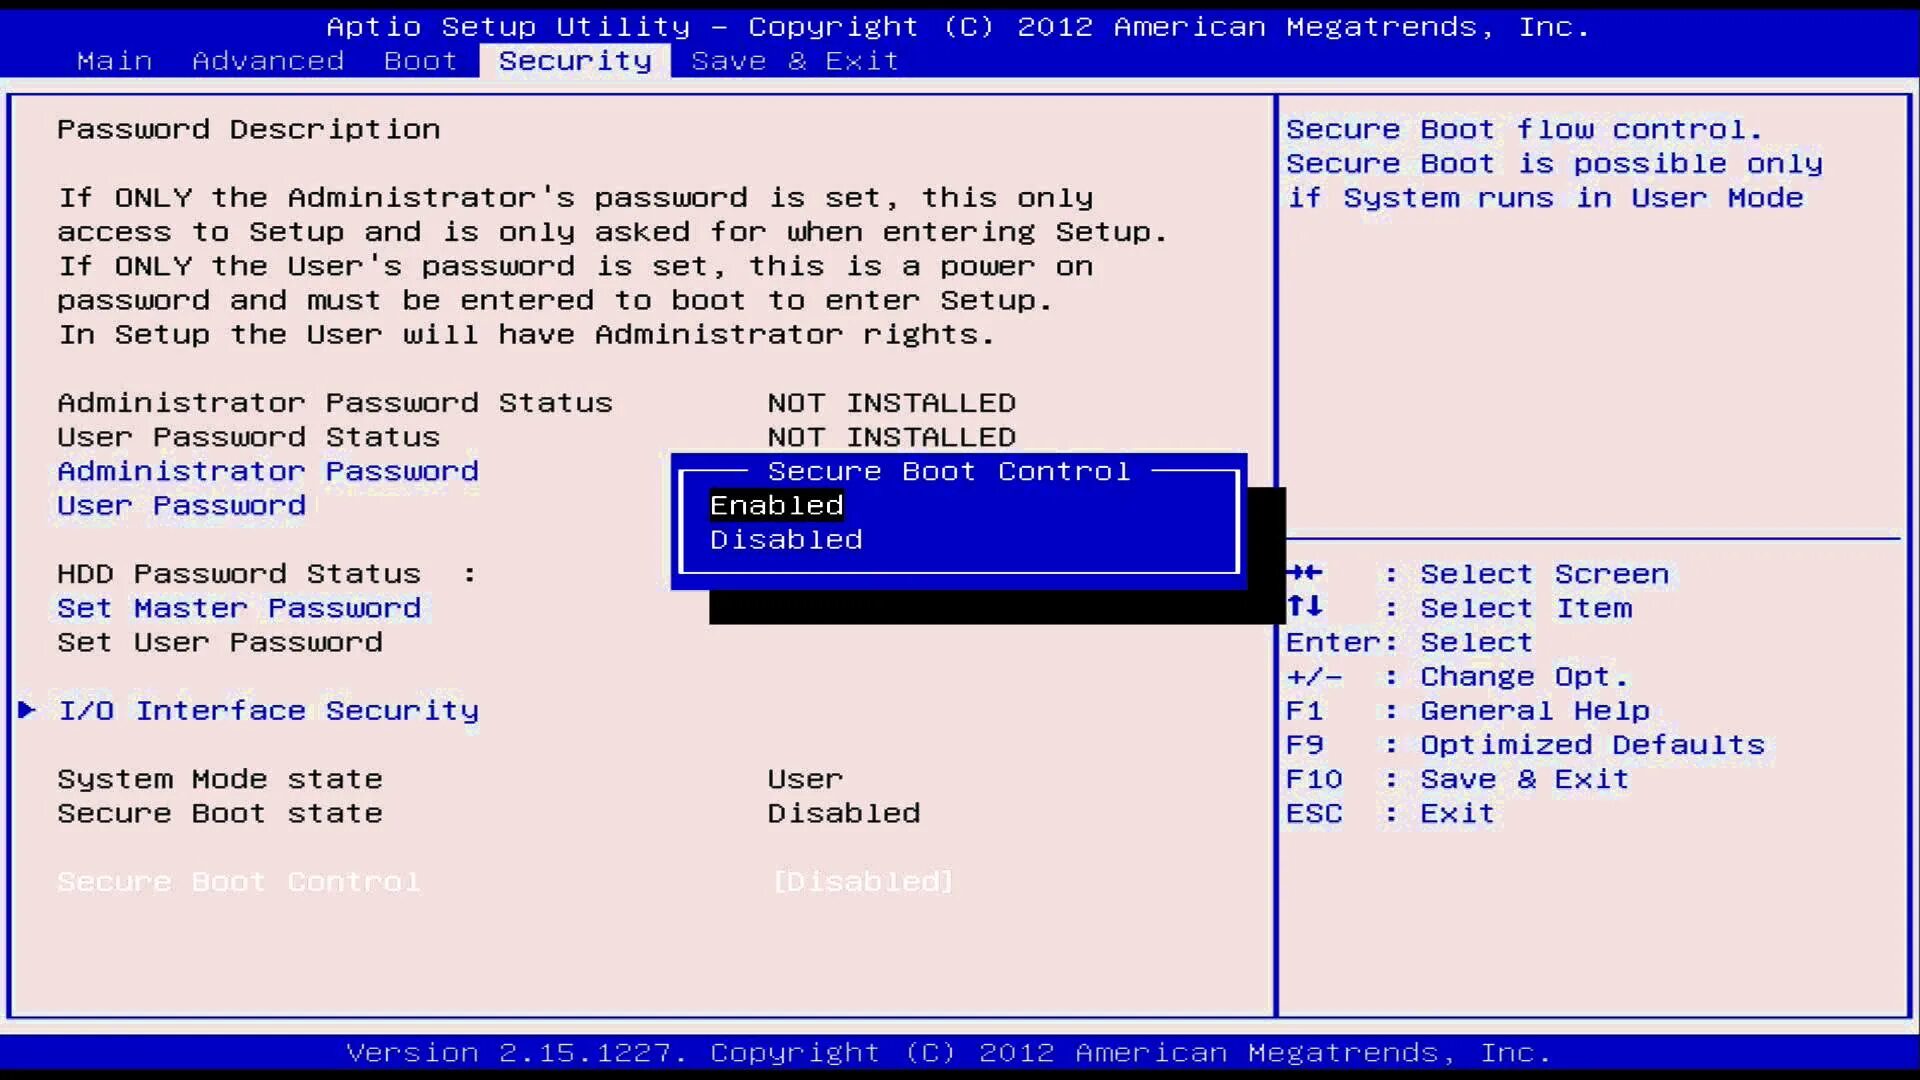The height and width of the screenshot is (1080, 1920).
Task: Open Set User Password
Action: click(x=219, y=643)
